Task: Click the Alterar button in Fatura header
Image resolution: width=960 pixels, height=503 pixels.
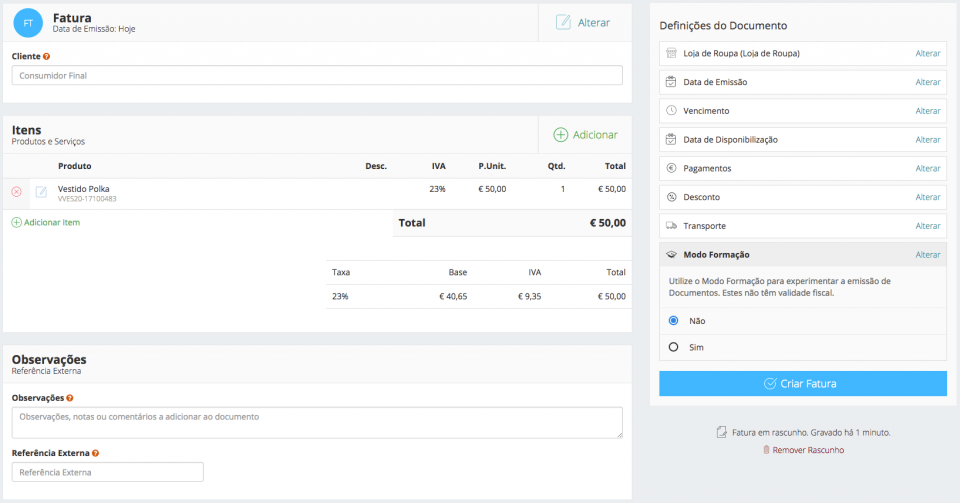Action: pyautogui.click(x=584, y=22)
